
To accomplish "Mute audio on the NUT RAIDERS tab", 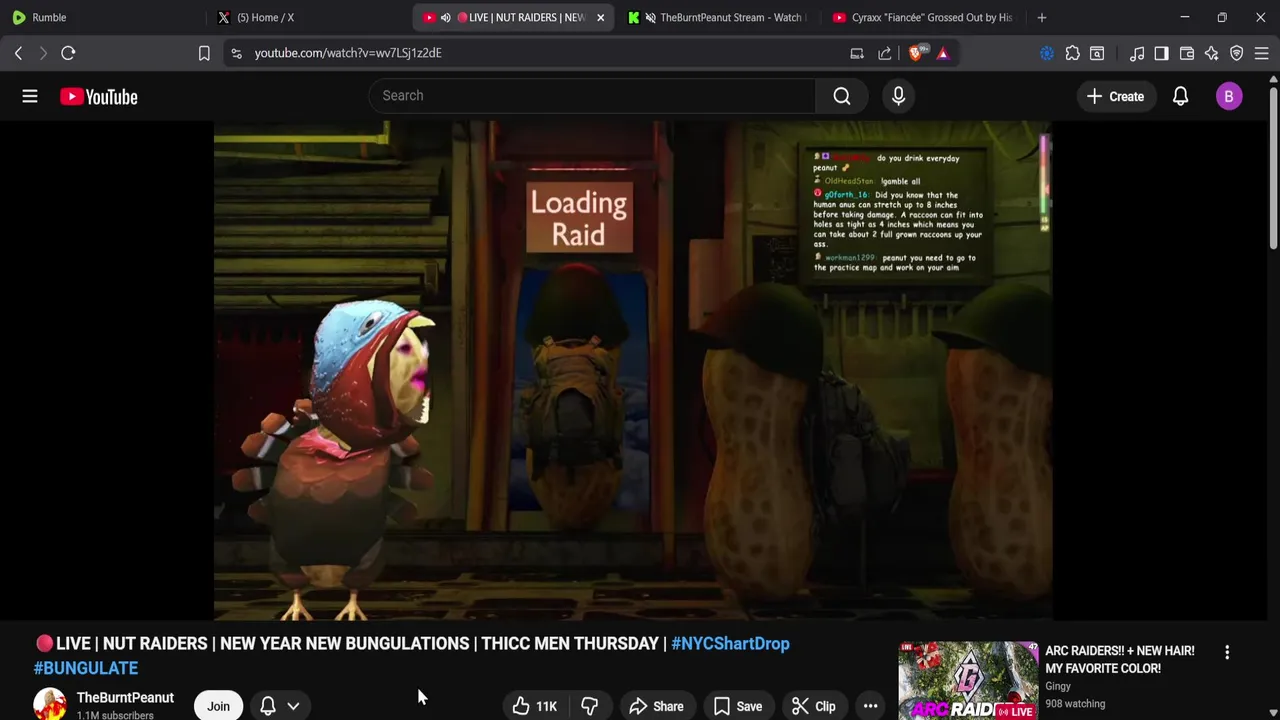I will click(446, 17).
